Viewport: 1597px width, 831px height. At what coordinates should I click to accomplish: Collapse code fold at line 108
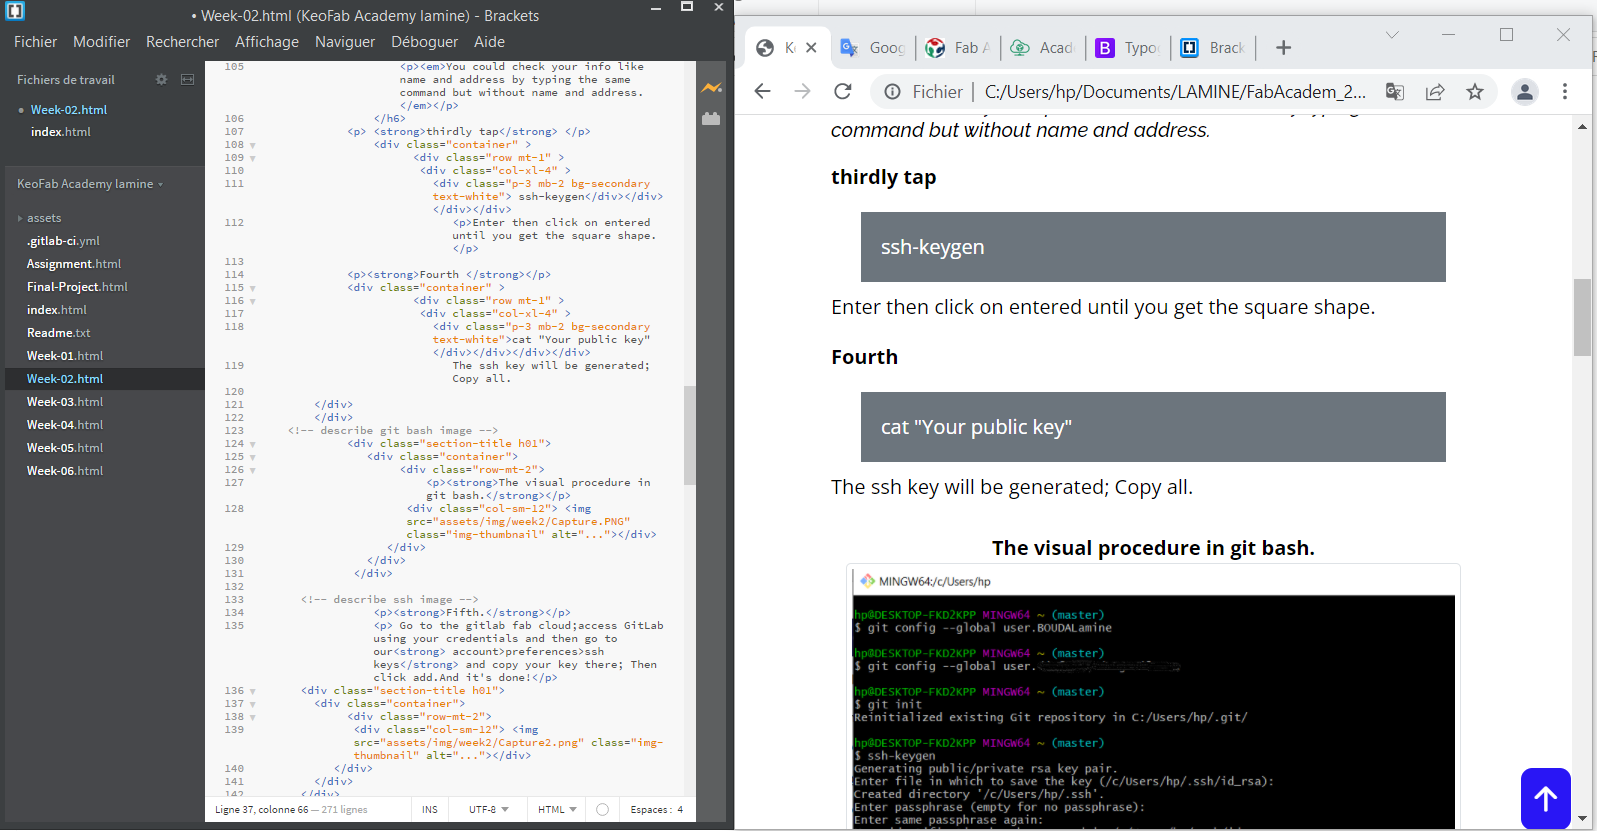pos(253,145)
